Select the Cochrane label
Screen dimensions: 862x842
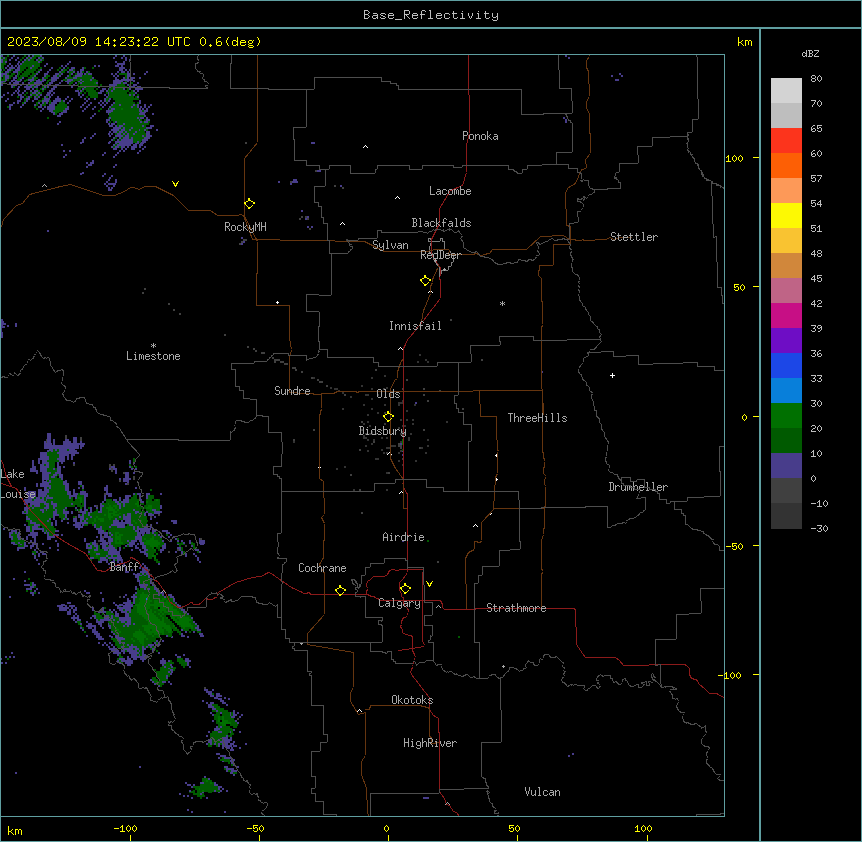click(322, 568)
